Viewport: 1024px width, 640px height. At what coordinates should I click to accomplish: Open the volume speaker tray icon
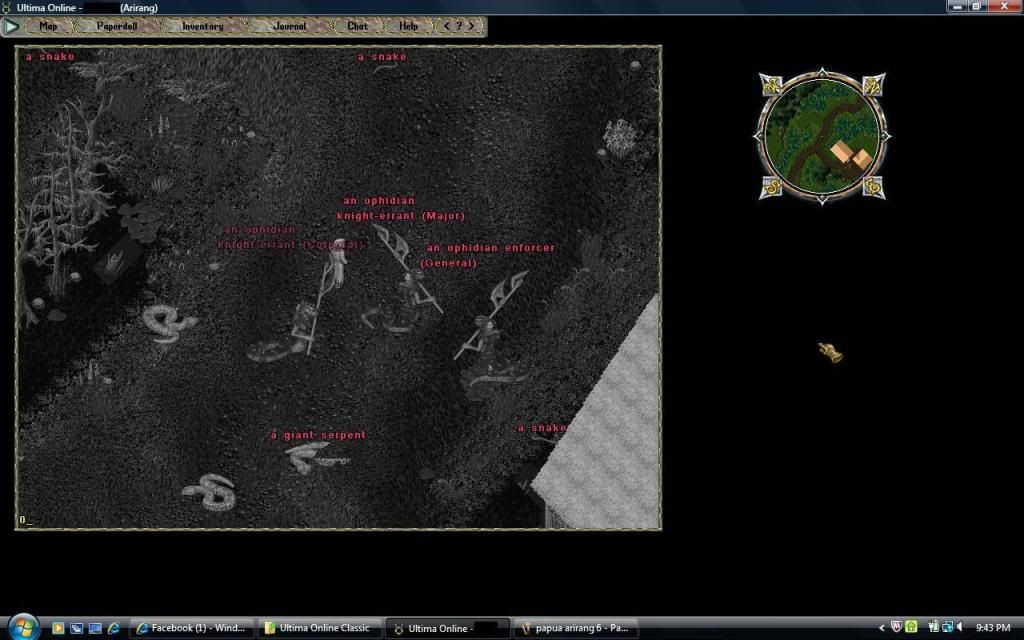pos(960,627)
